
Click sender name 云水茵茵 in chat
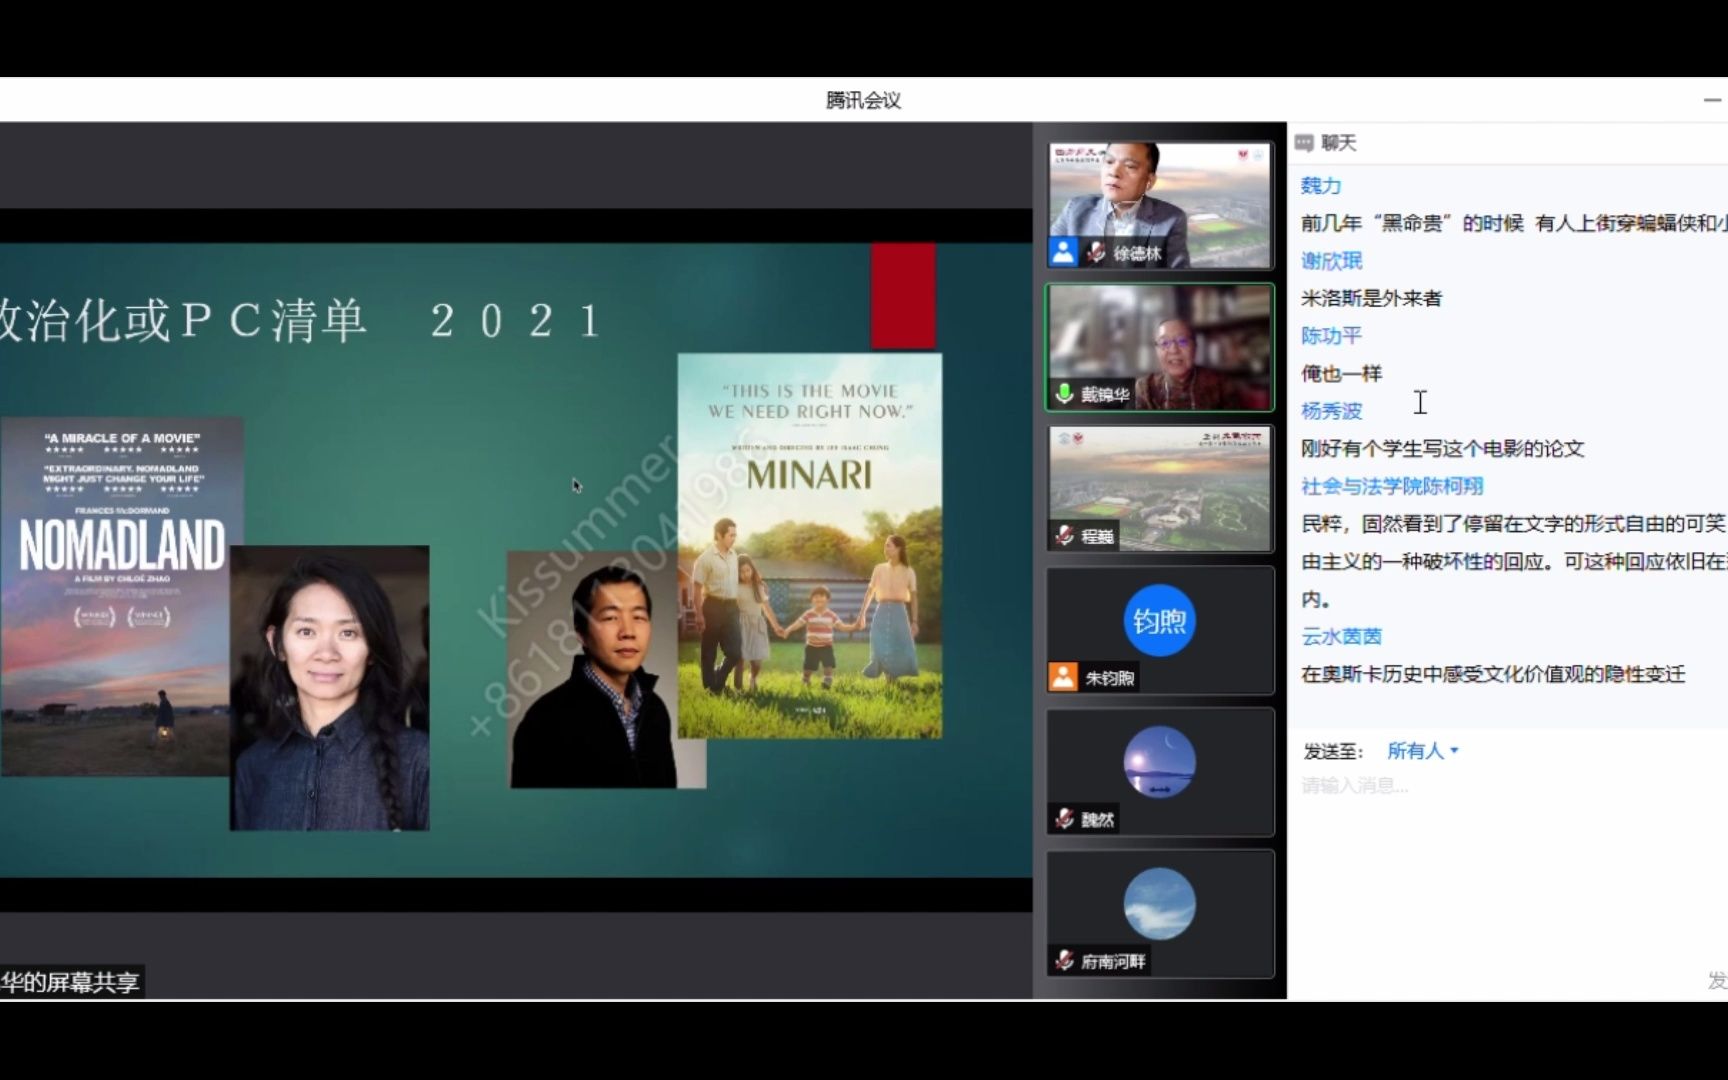click(1341, 636)
